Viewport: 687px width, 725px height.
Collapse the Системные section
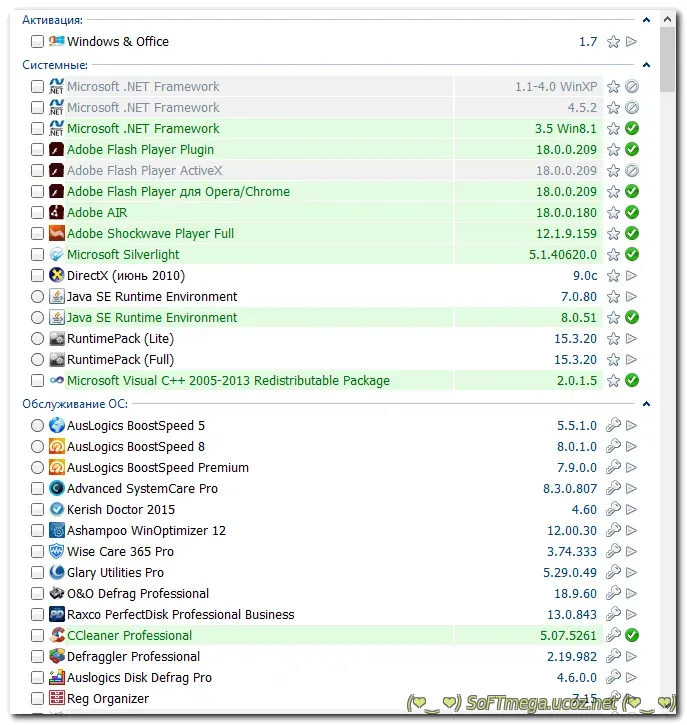[x=647, y=65]
